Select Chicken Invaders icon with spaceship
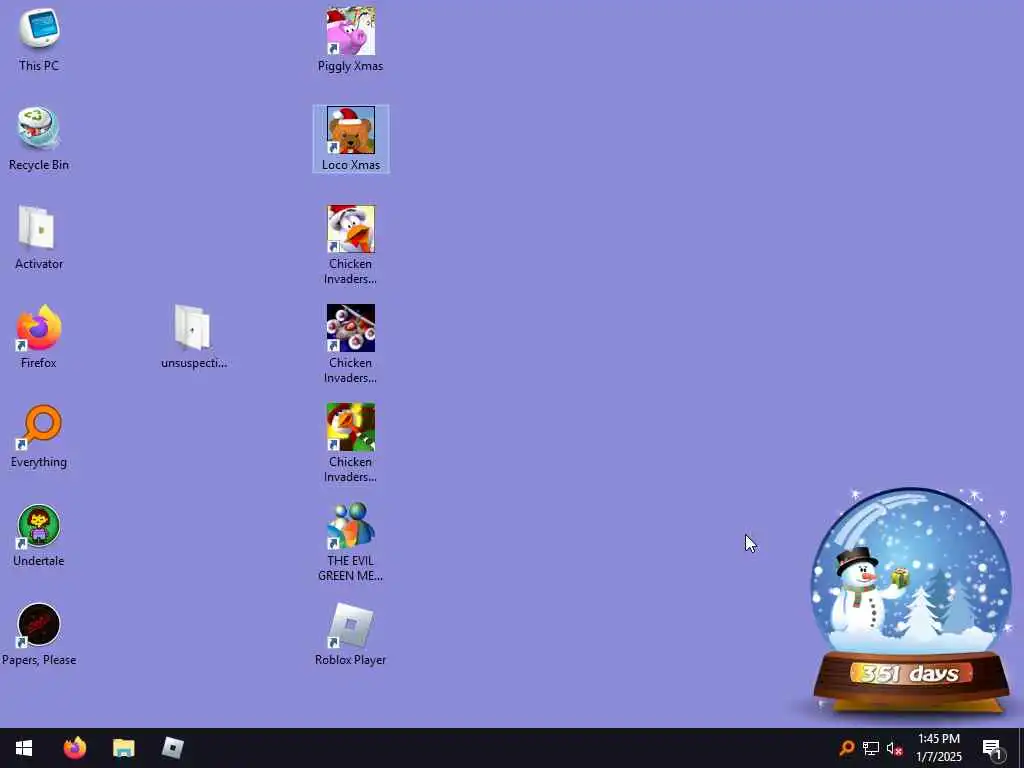Image resolution: width=1024 pixels, height=768 pixels. (x=351, y=344)
